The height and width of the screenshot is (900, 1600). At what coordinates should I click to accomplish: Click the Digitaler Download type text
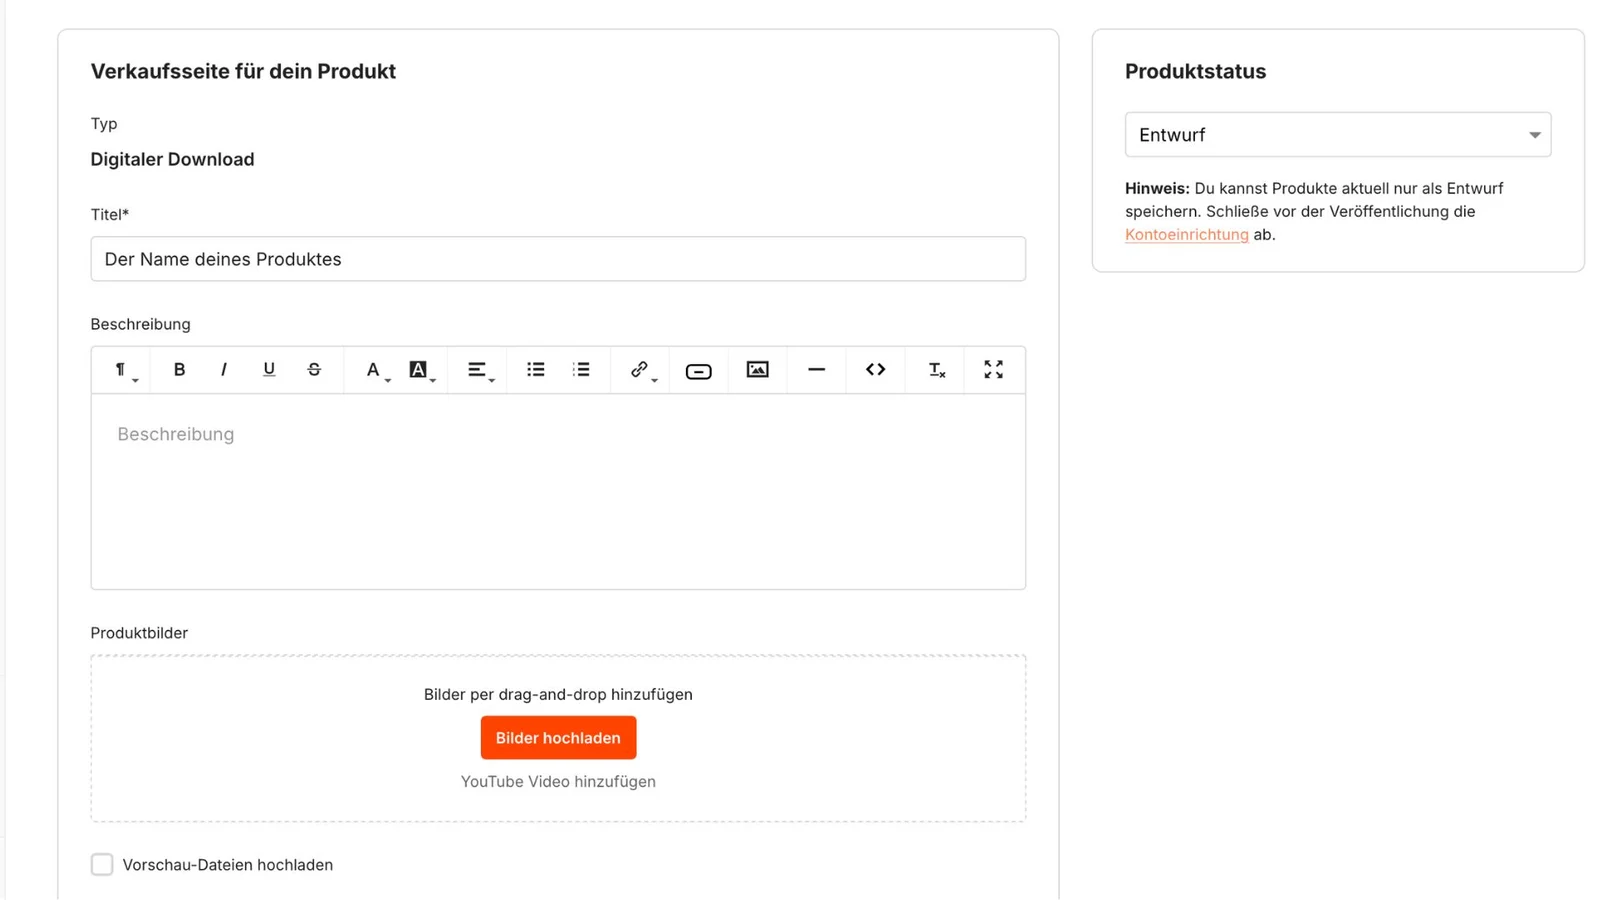click(x=173, y=160)
